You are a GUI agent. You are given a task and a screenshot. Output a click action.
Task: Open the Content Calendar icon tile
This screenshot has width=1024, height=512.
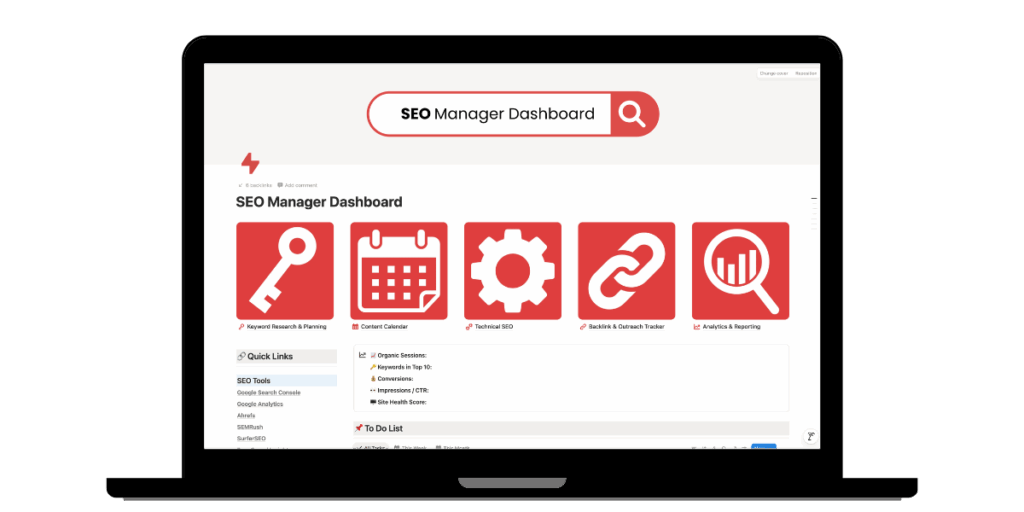(399, 270)
